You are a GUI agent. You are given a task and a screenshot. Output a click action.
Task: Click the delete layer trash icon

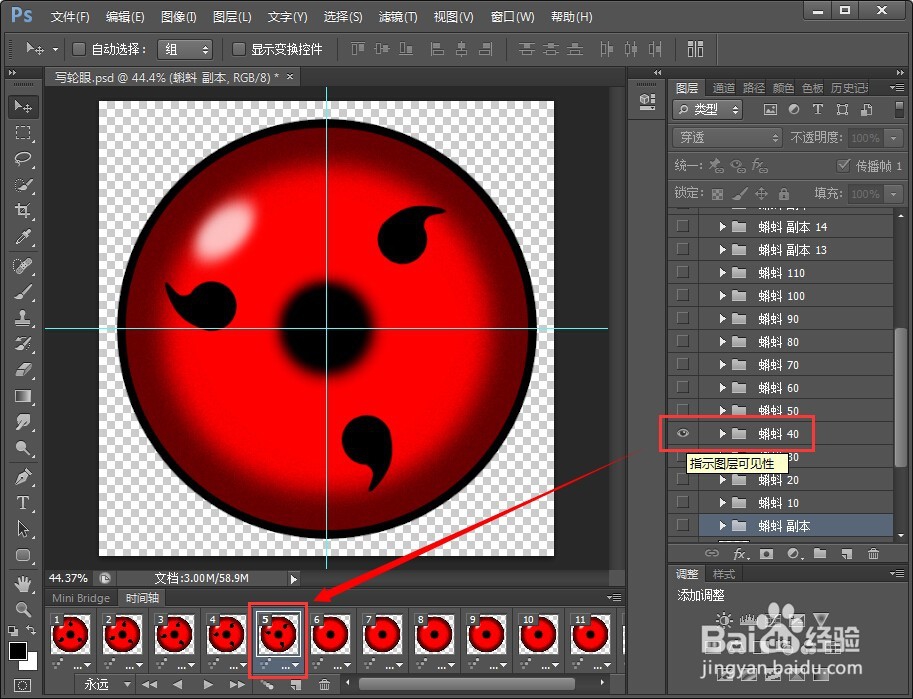pos(873,553)
